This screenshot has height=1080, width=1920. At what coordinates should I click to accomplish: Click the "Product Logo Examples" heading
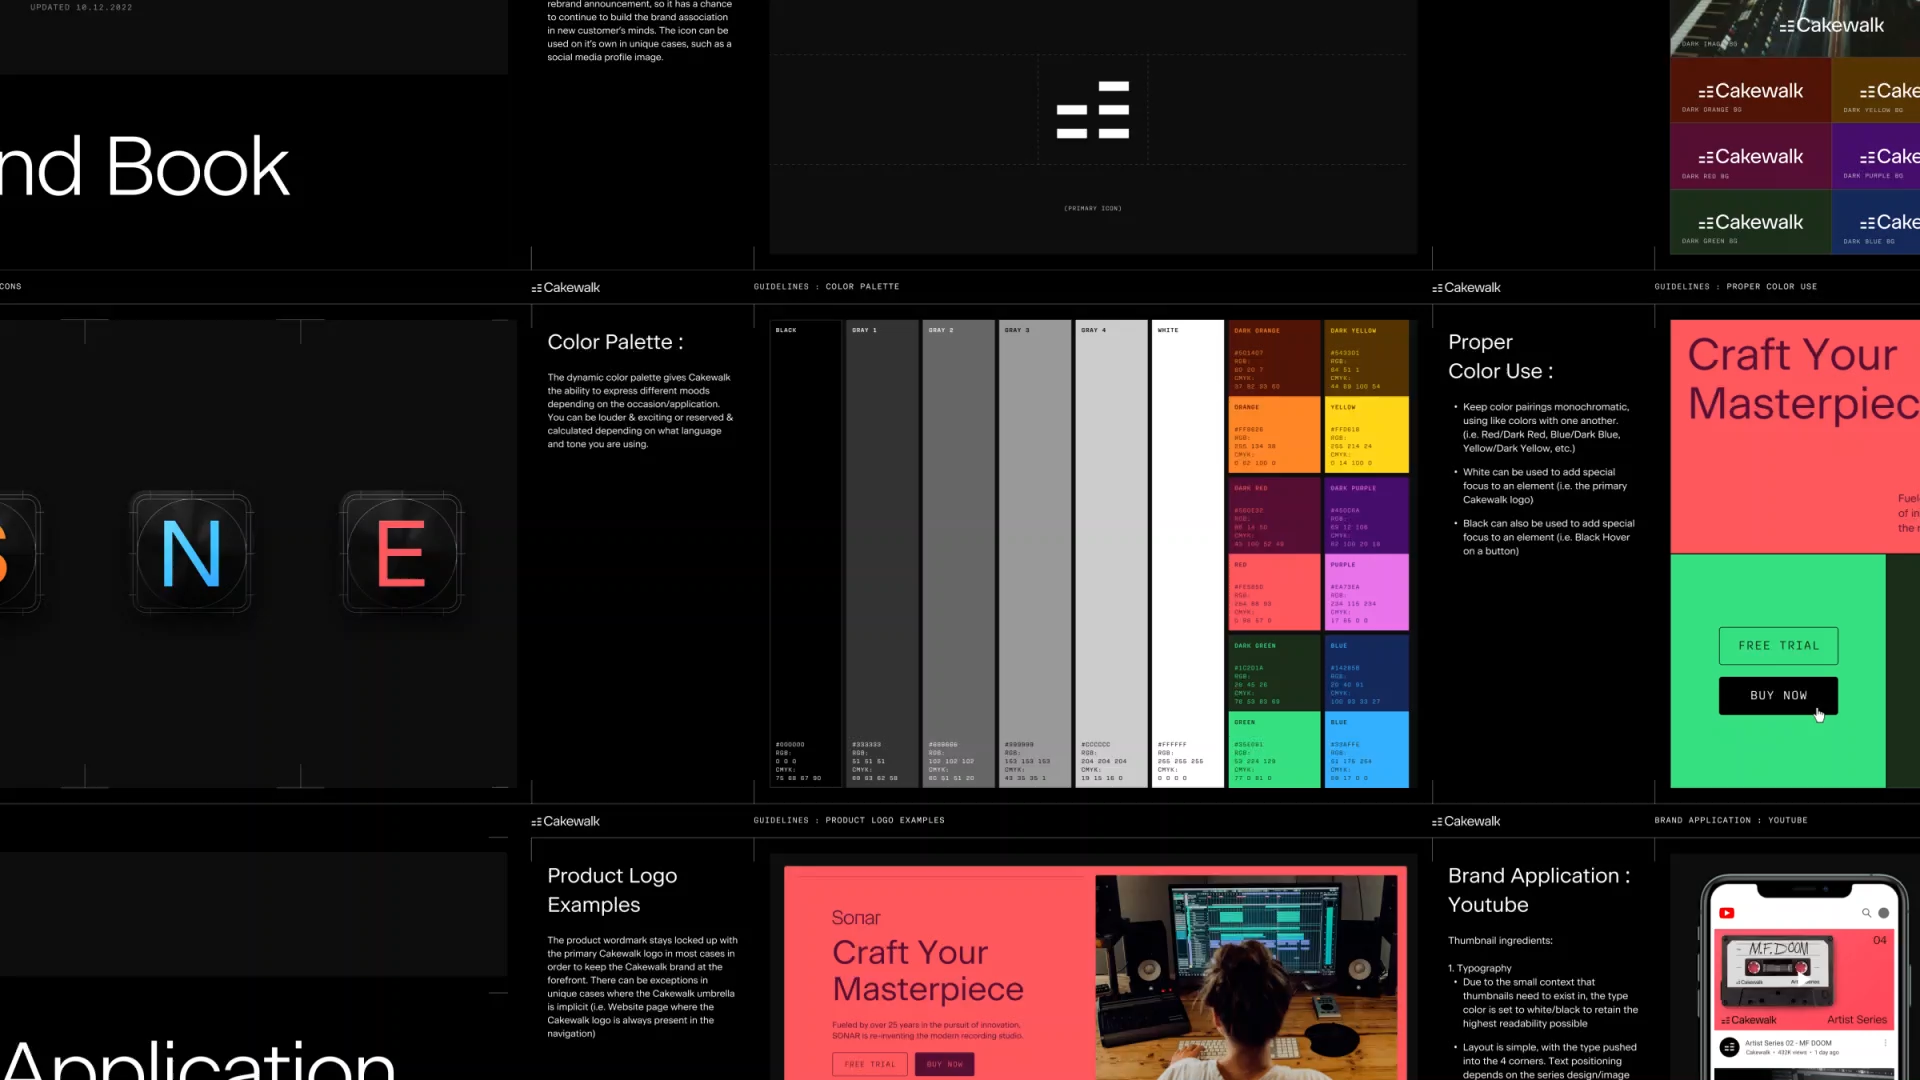click(612, 891)
